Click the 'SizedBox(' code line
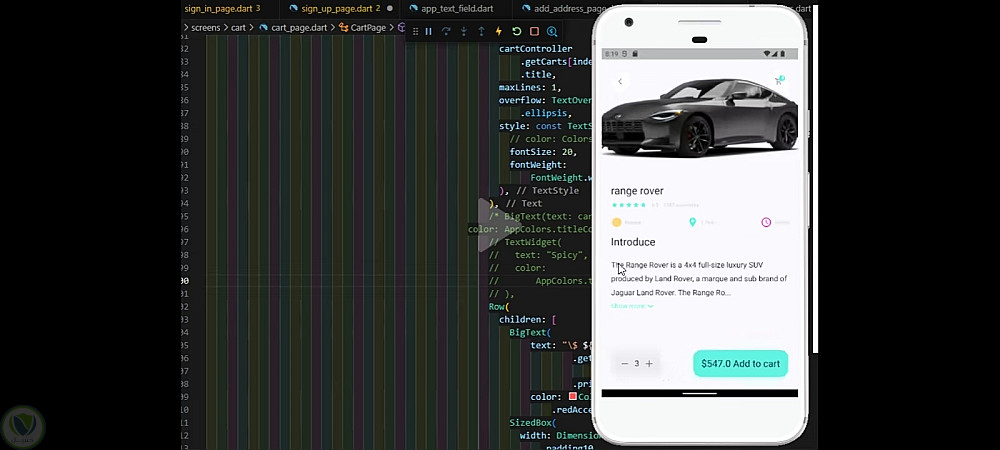The width and height of the screenshot is (1000, 450). (x=533, y=423)
